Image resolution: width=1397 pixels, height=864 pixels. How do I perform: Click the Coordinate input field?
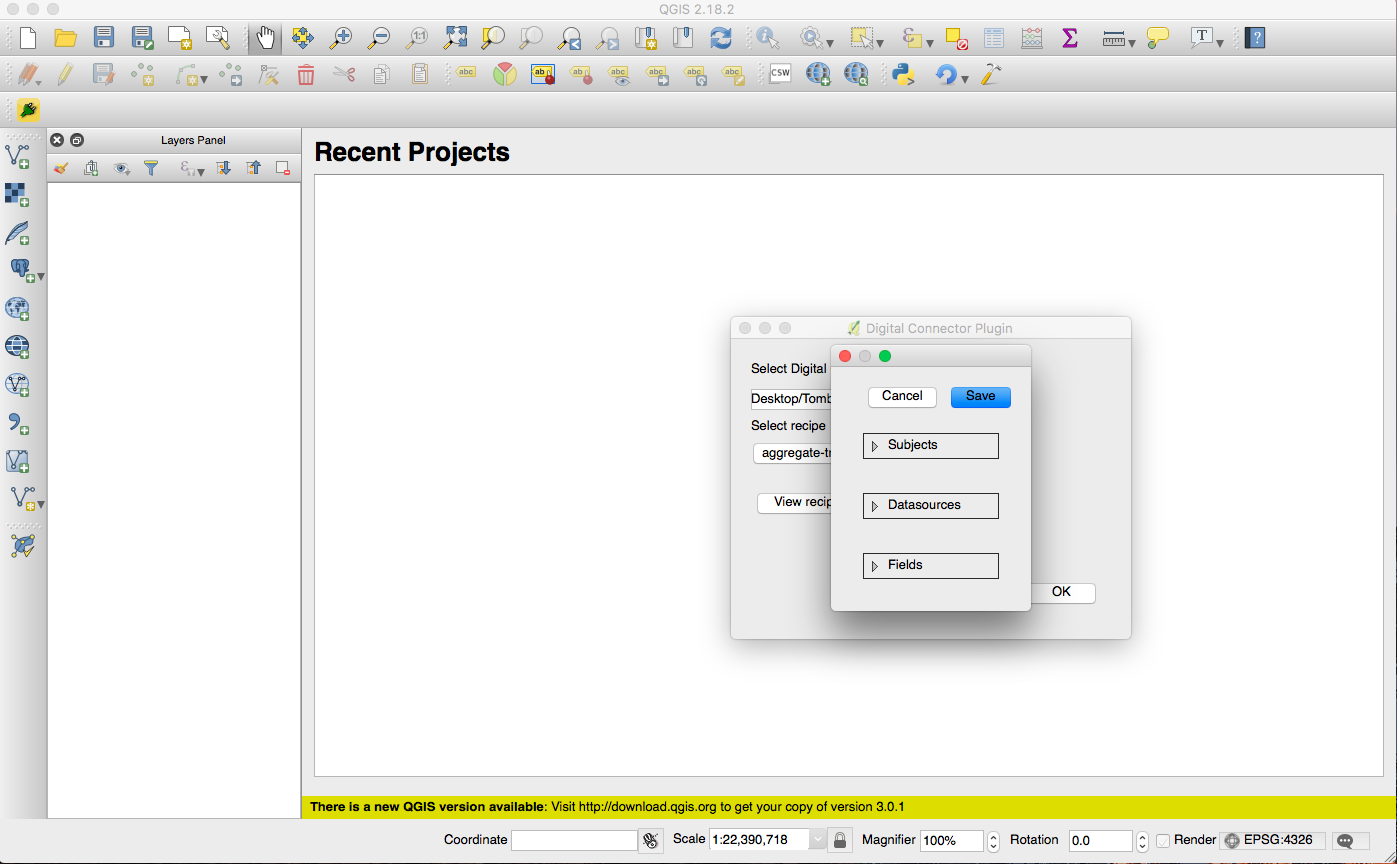[x=574, y=840]
